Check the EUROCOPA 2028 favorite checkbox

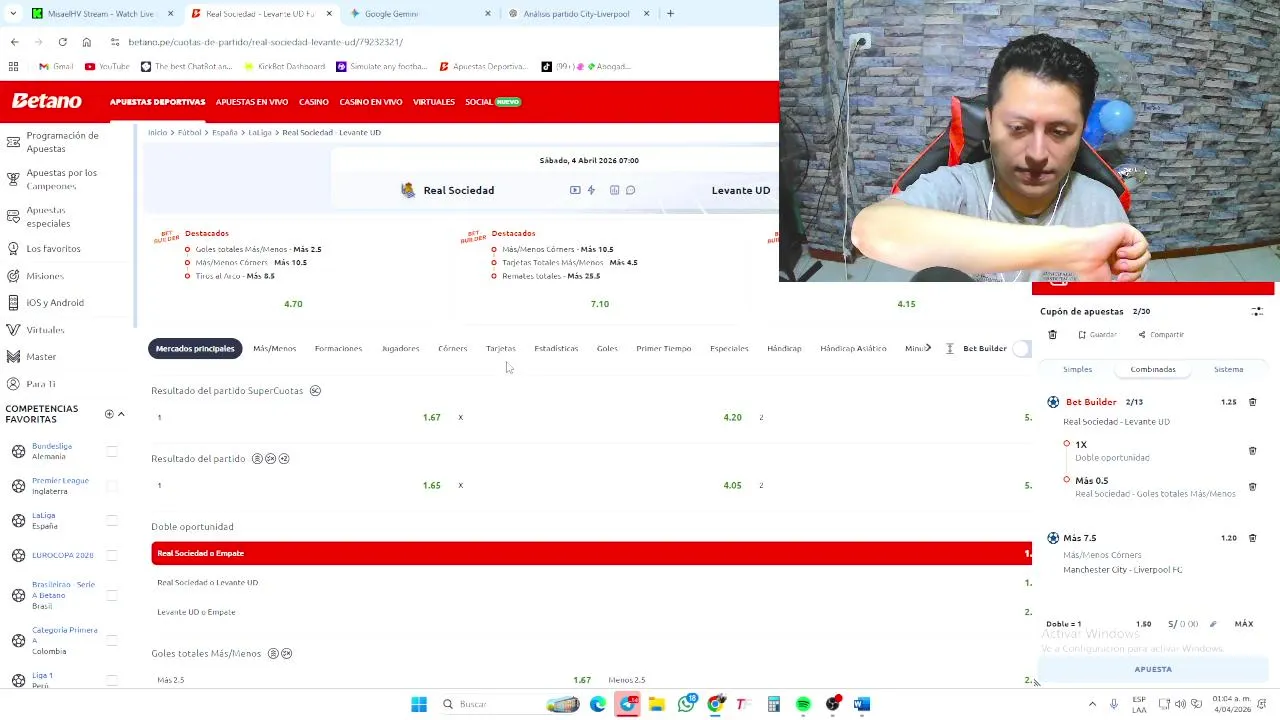coord(112,555)
